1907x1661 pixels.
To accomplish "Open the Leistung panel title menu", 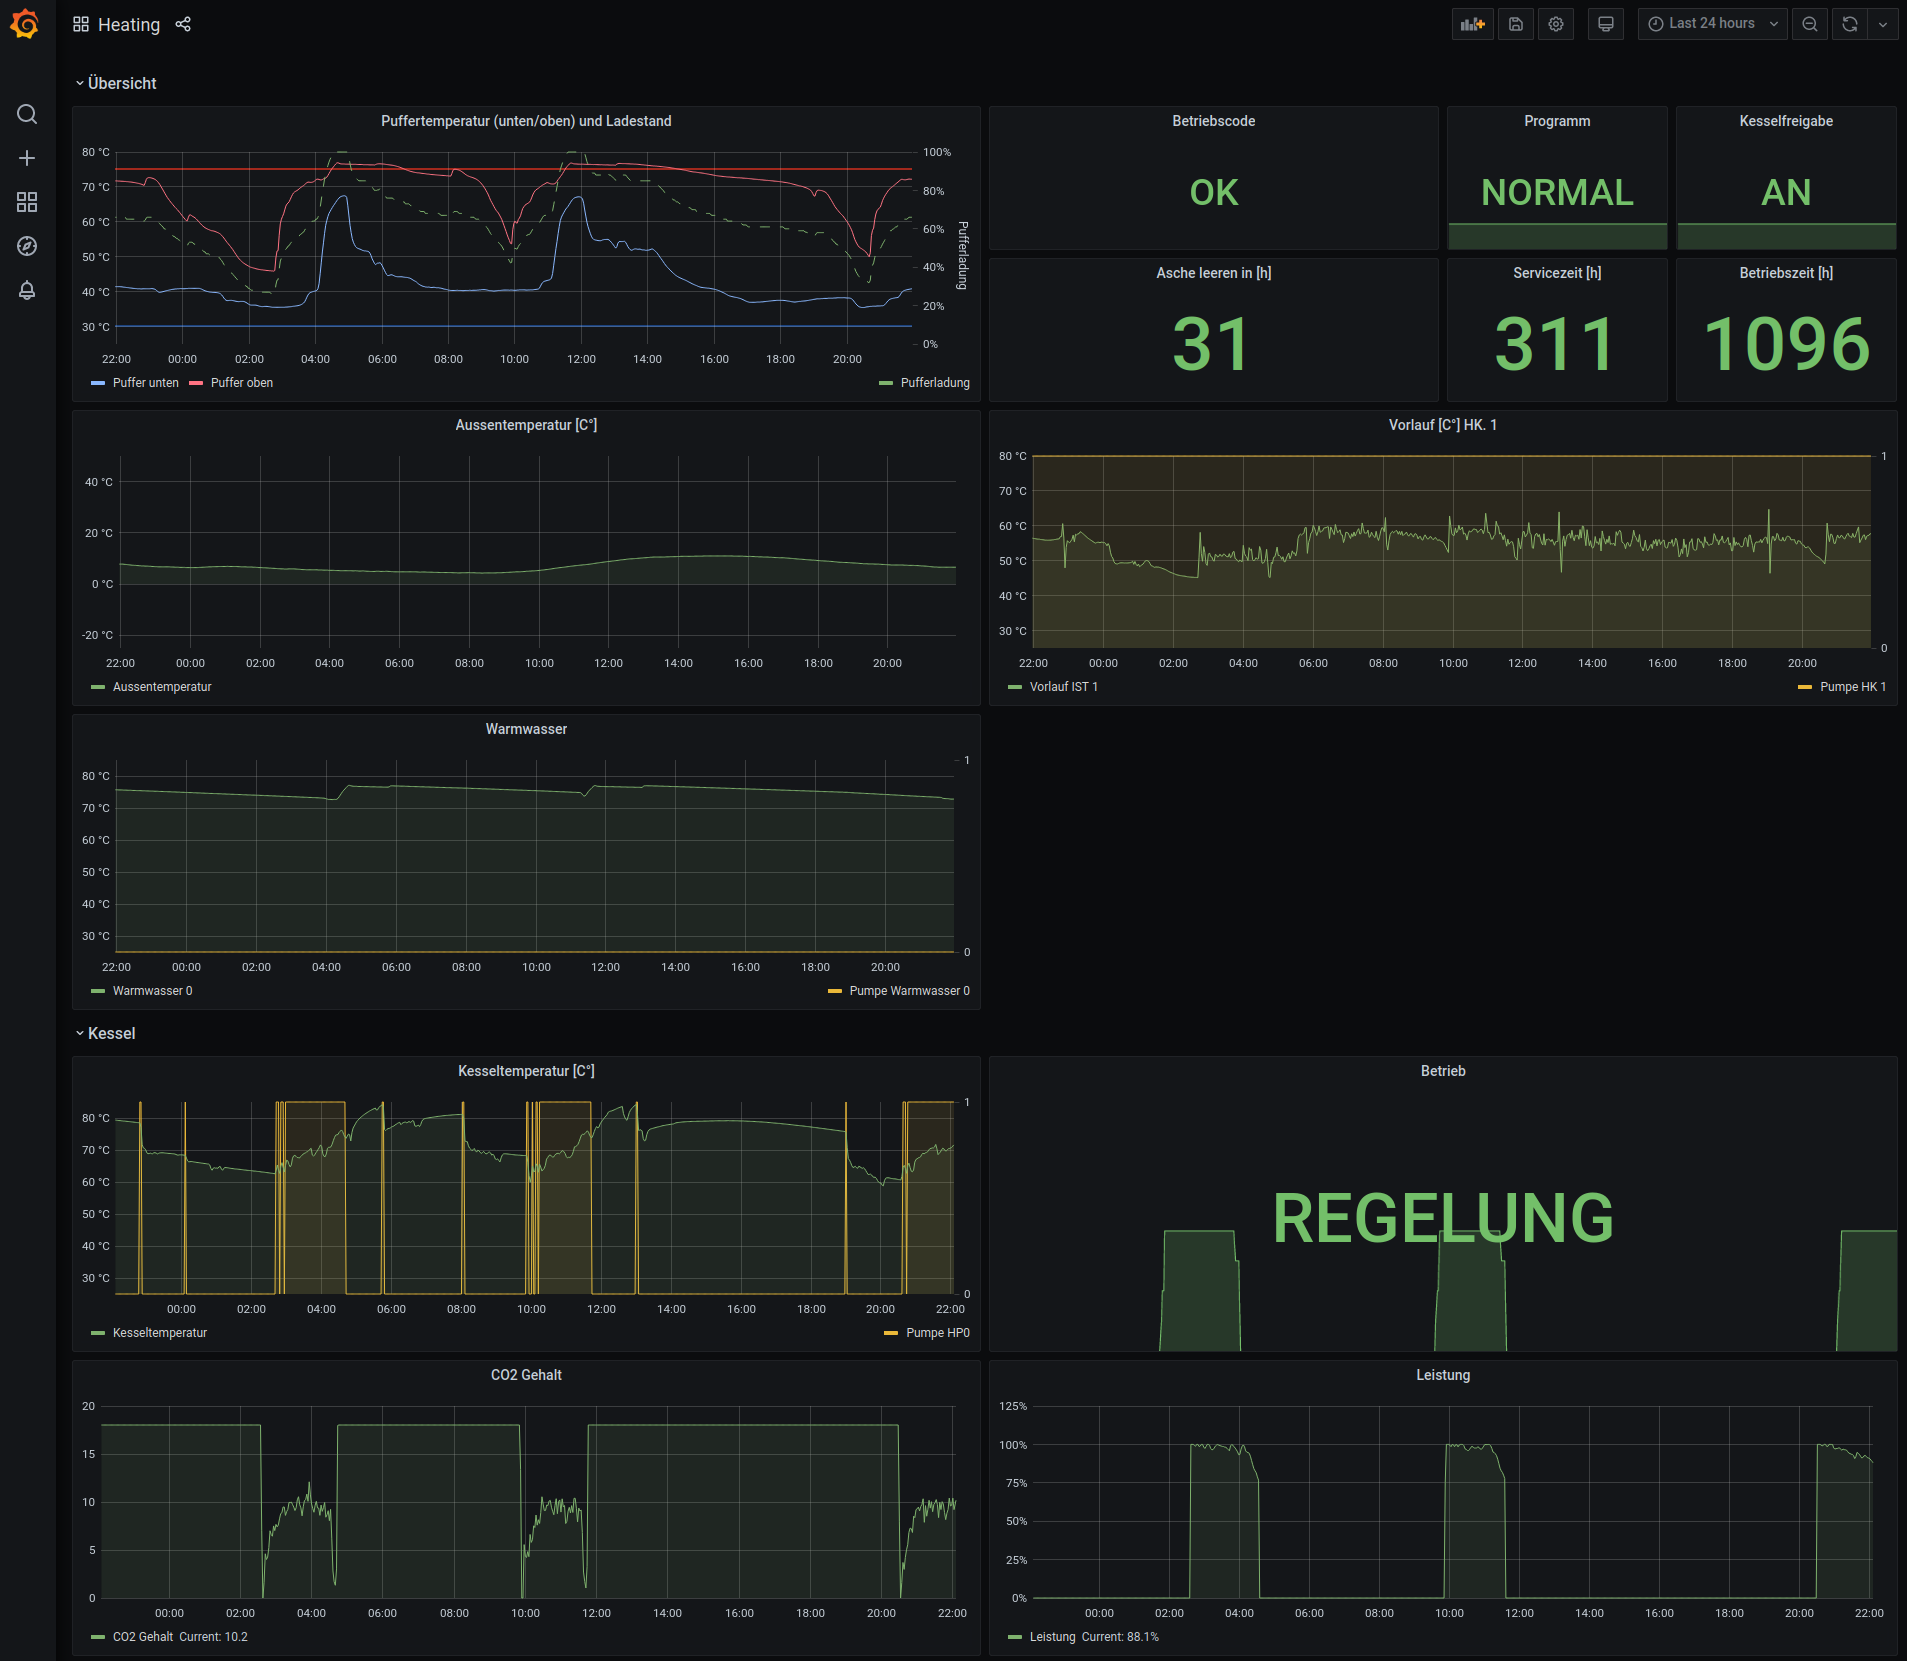I will pos(1443,1375).
